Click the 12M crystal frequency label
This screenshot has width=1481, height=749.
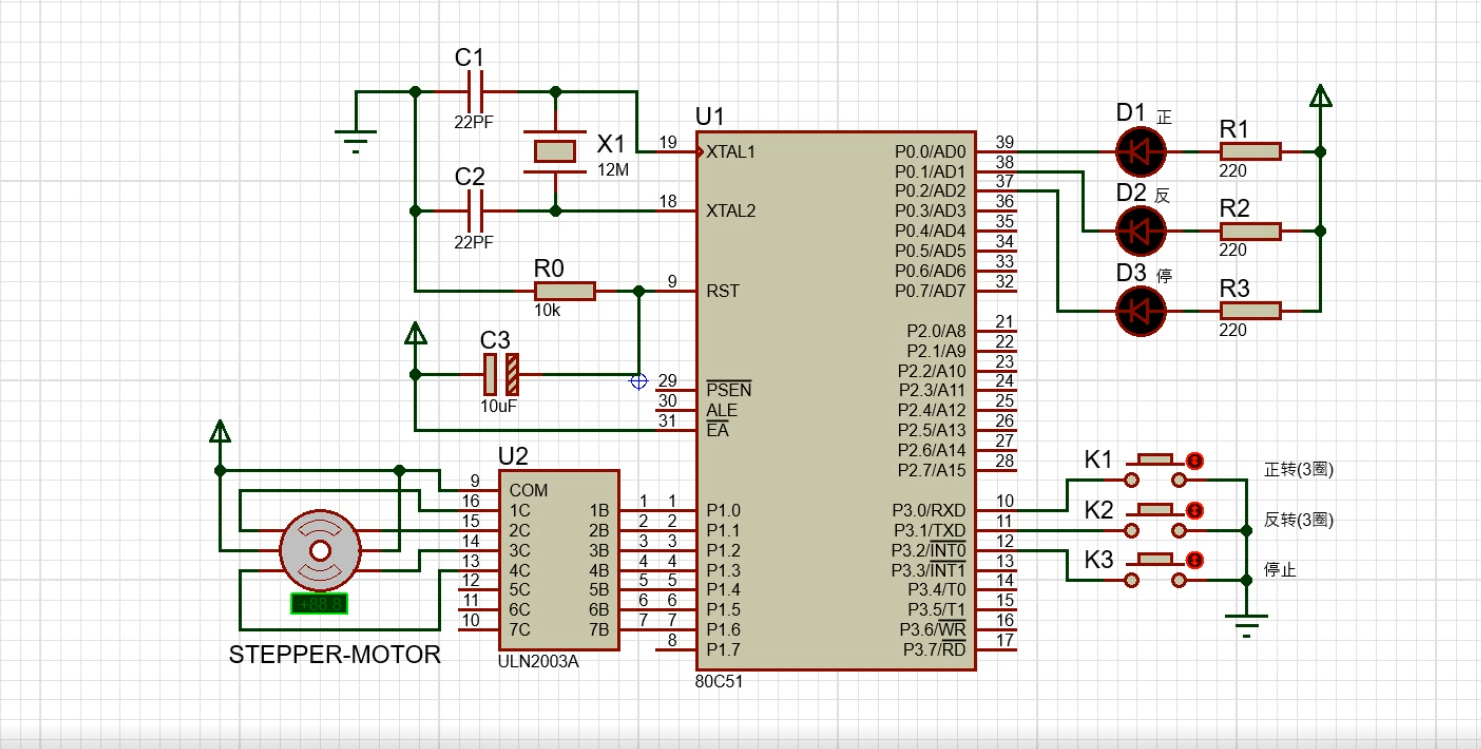click(613, 169)
